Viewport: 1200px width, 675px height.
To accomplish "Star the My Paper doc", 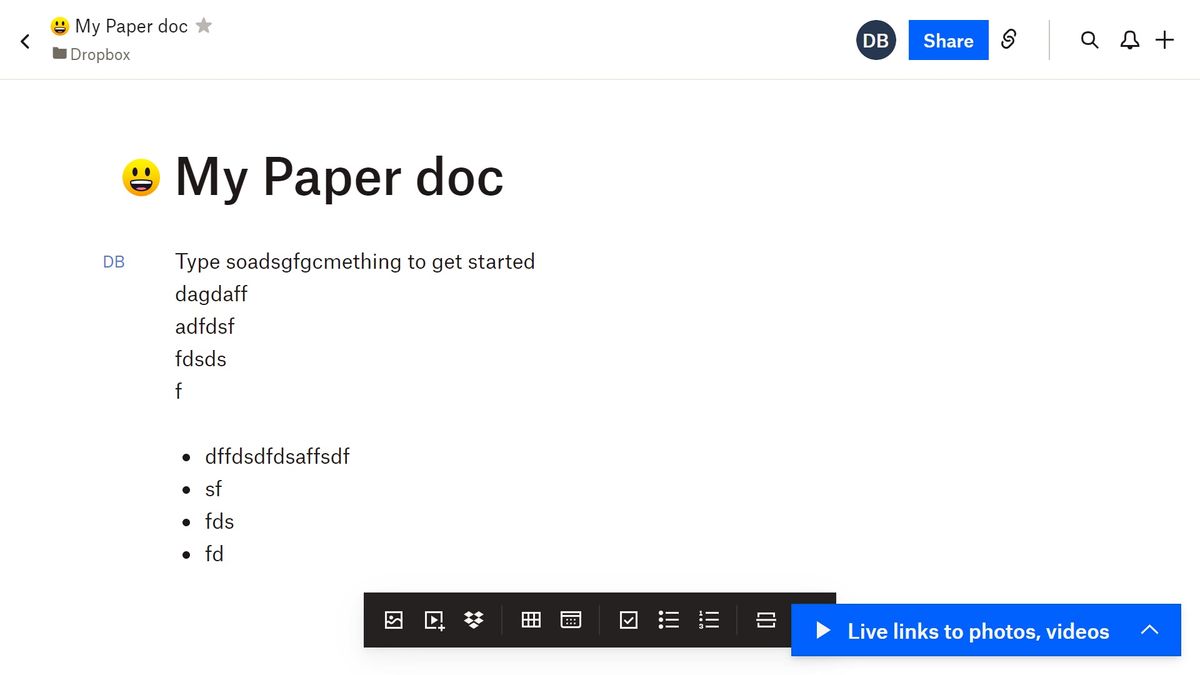I will coord(204,26).
